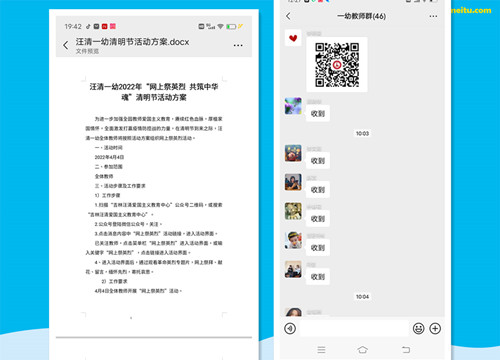Go back from the docx file preview
500x360 pixels.
pos(66,45)
